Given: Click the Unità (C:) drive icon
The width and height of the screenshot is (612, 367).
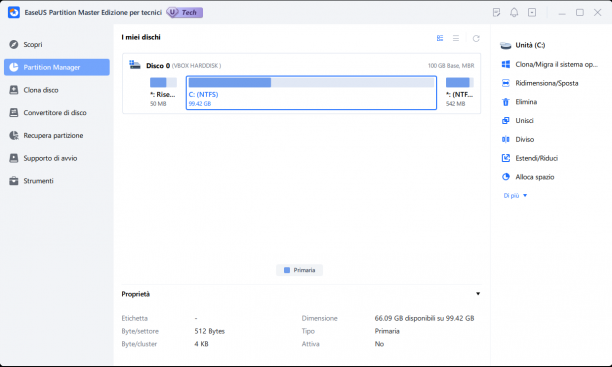Looking at the screenshot, I should coord(506,45).
